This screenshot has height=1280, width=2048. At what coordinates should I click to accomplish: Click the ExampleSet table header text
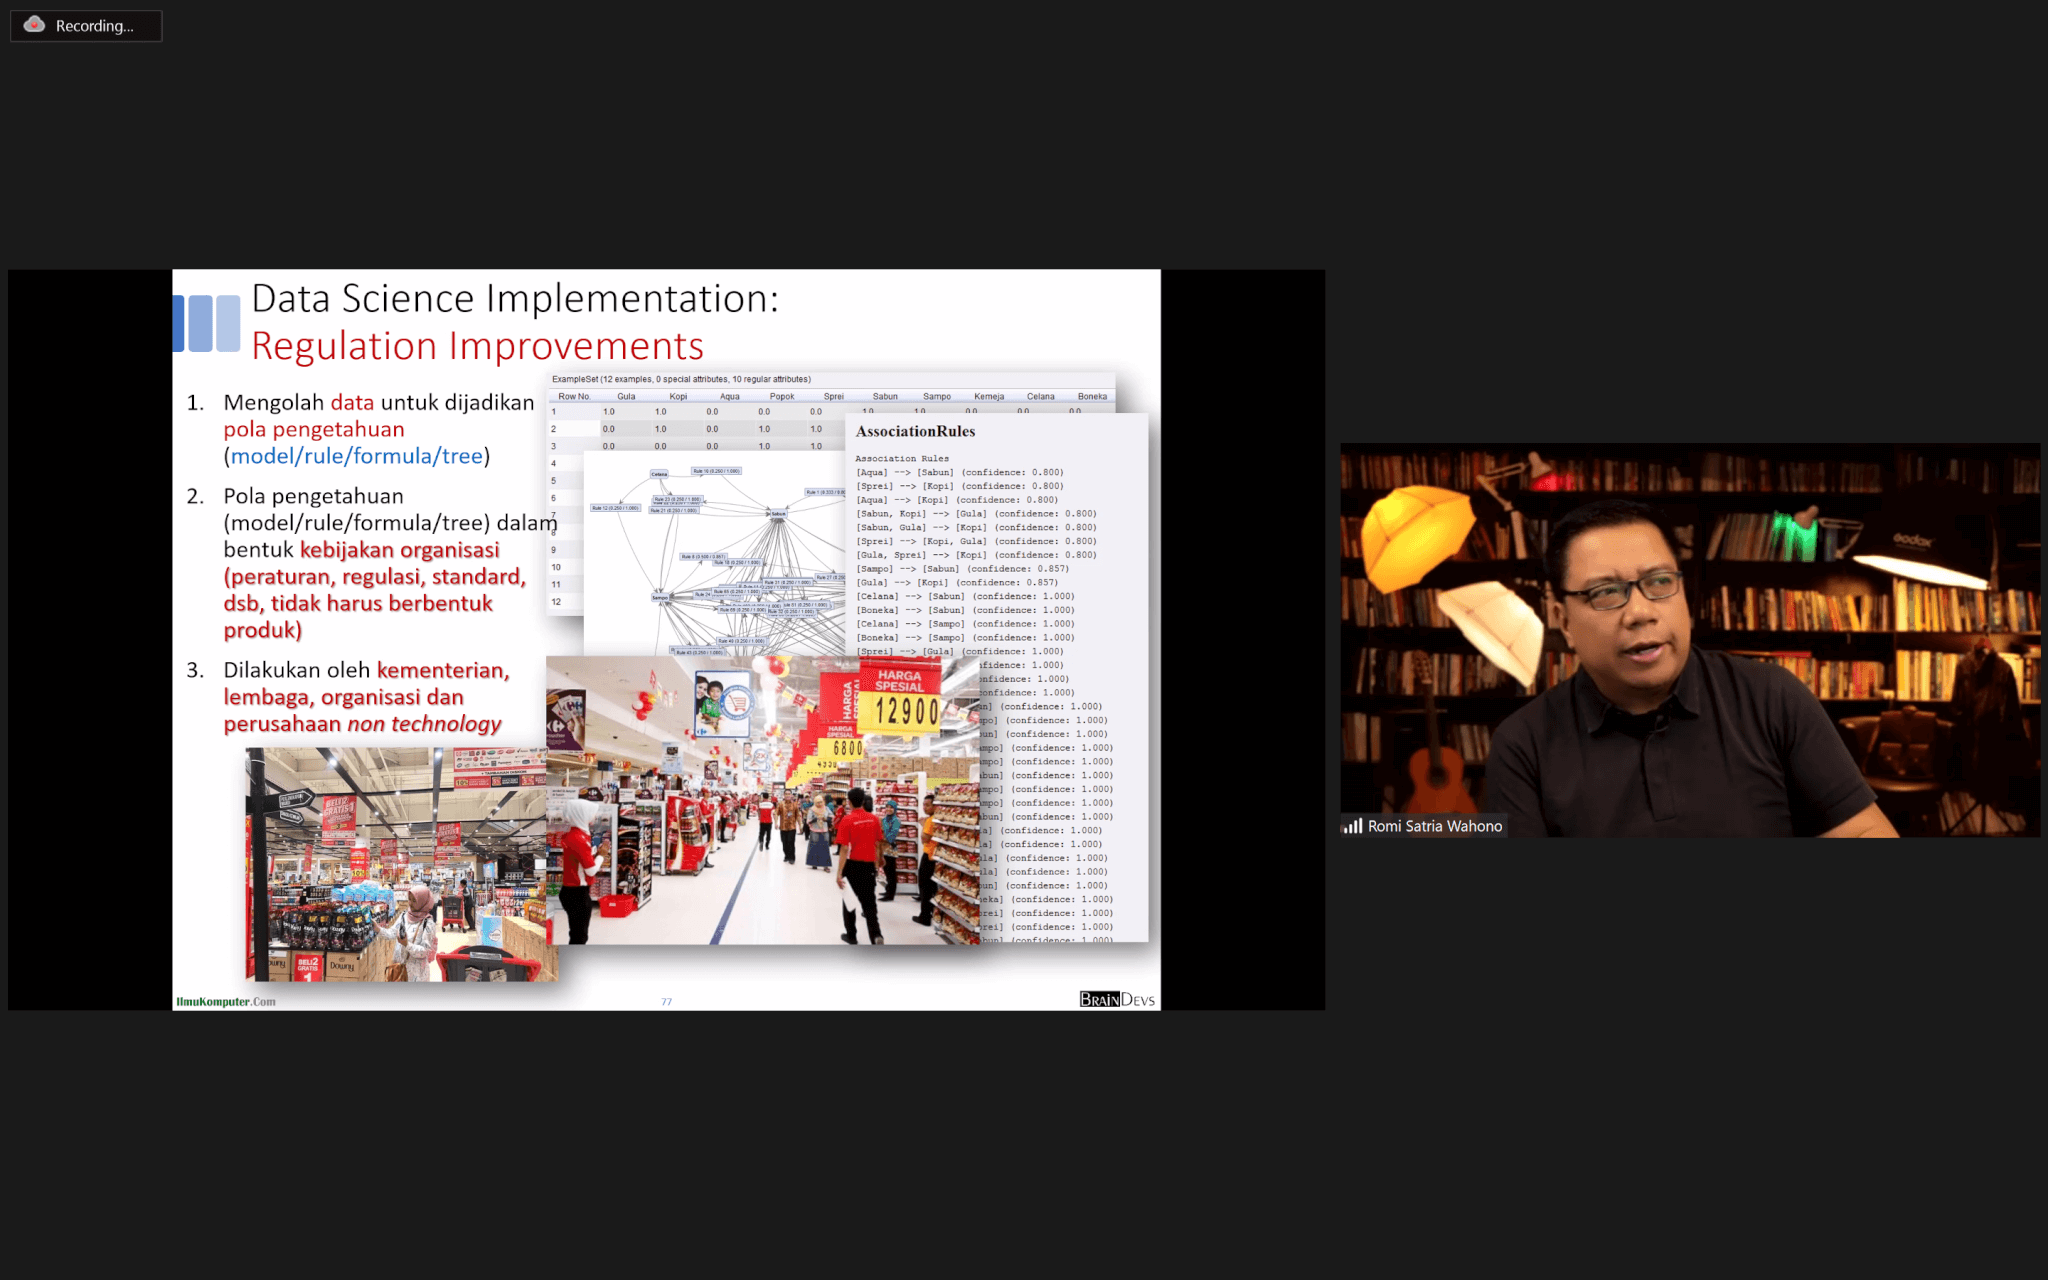click(681, 379)
